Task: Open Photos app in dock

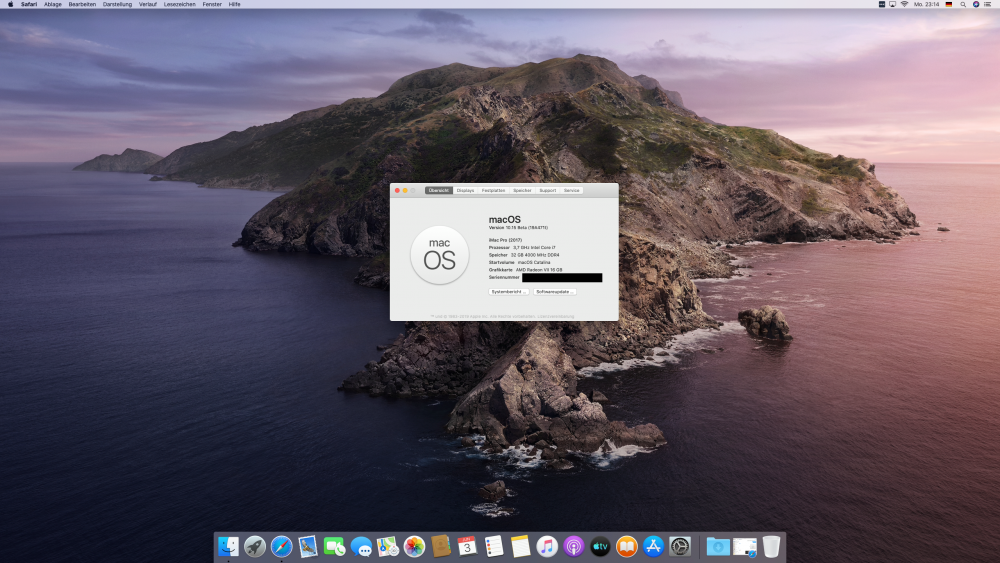Action: (414, 546)
